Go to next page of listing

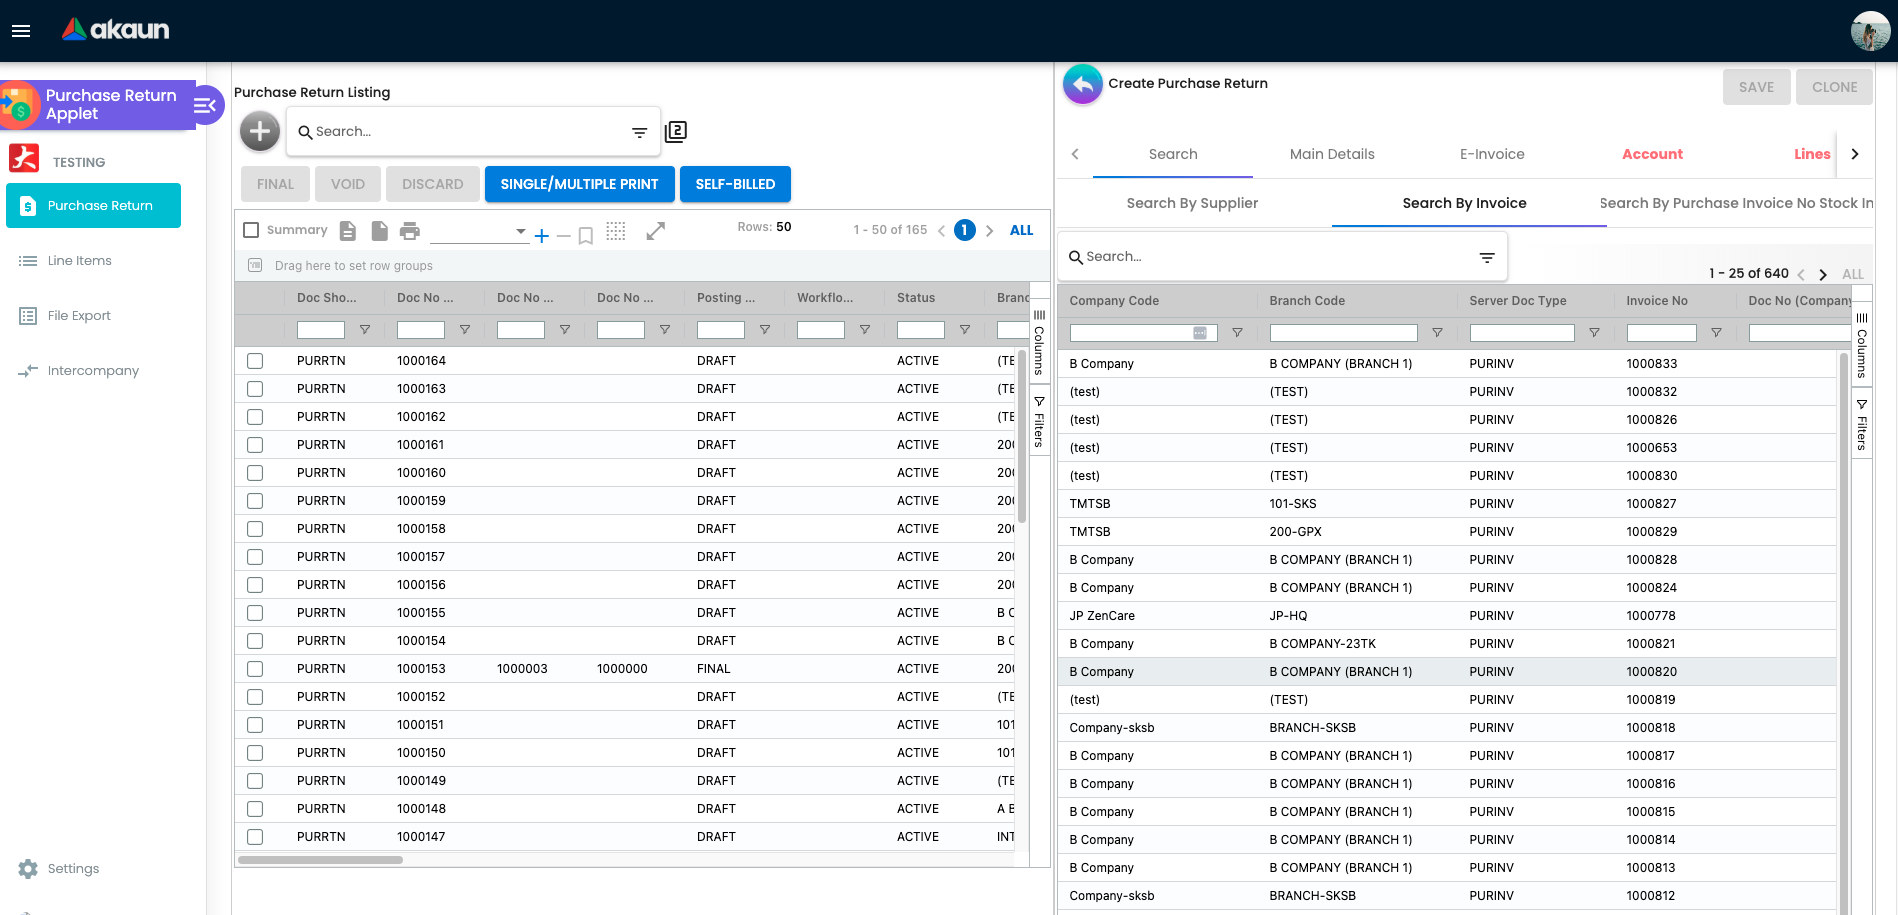[x=989, y=231]
